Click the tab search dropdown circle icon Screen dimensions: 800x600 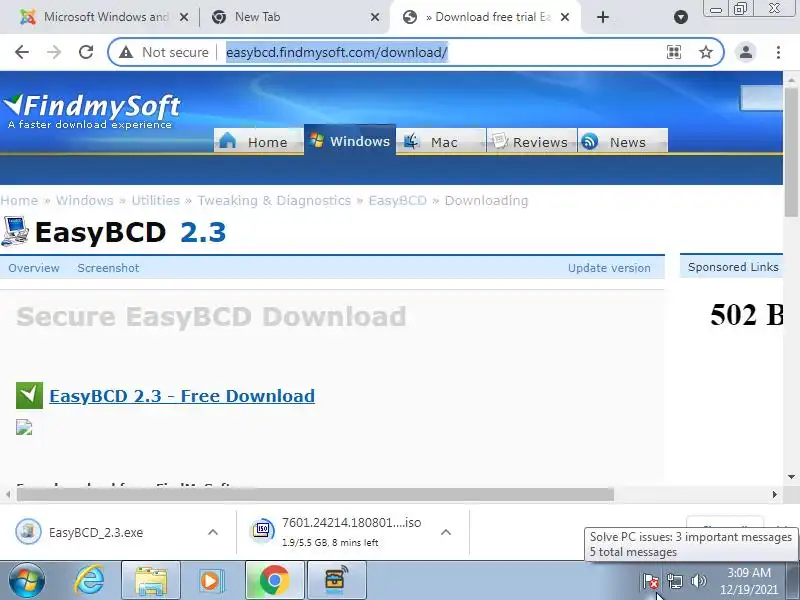(x=681, y=17)
